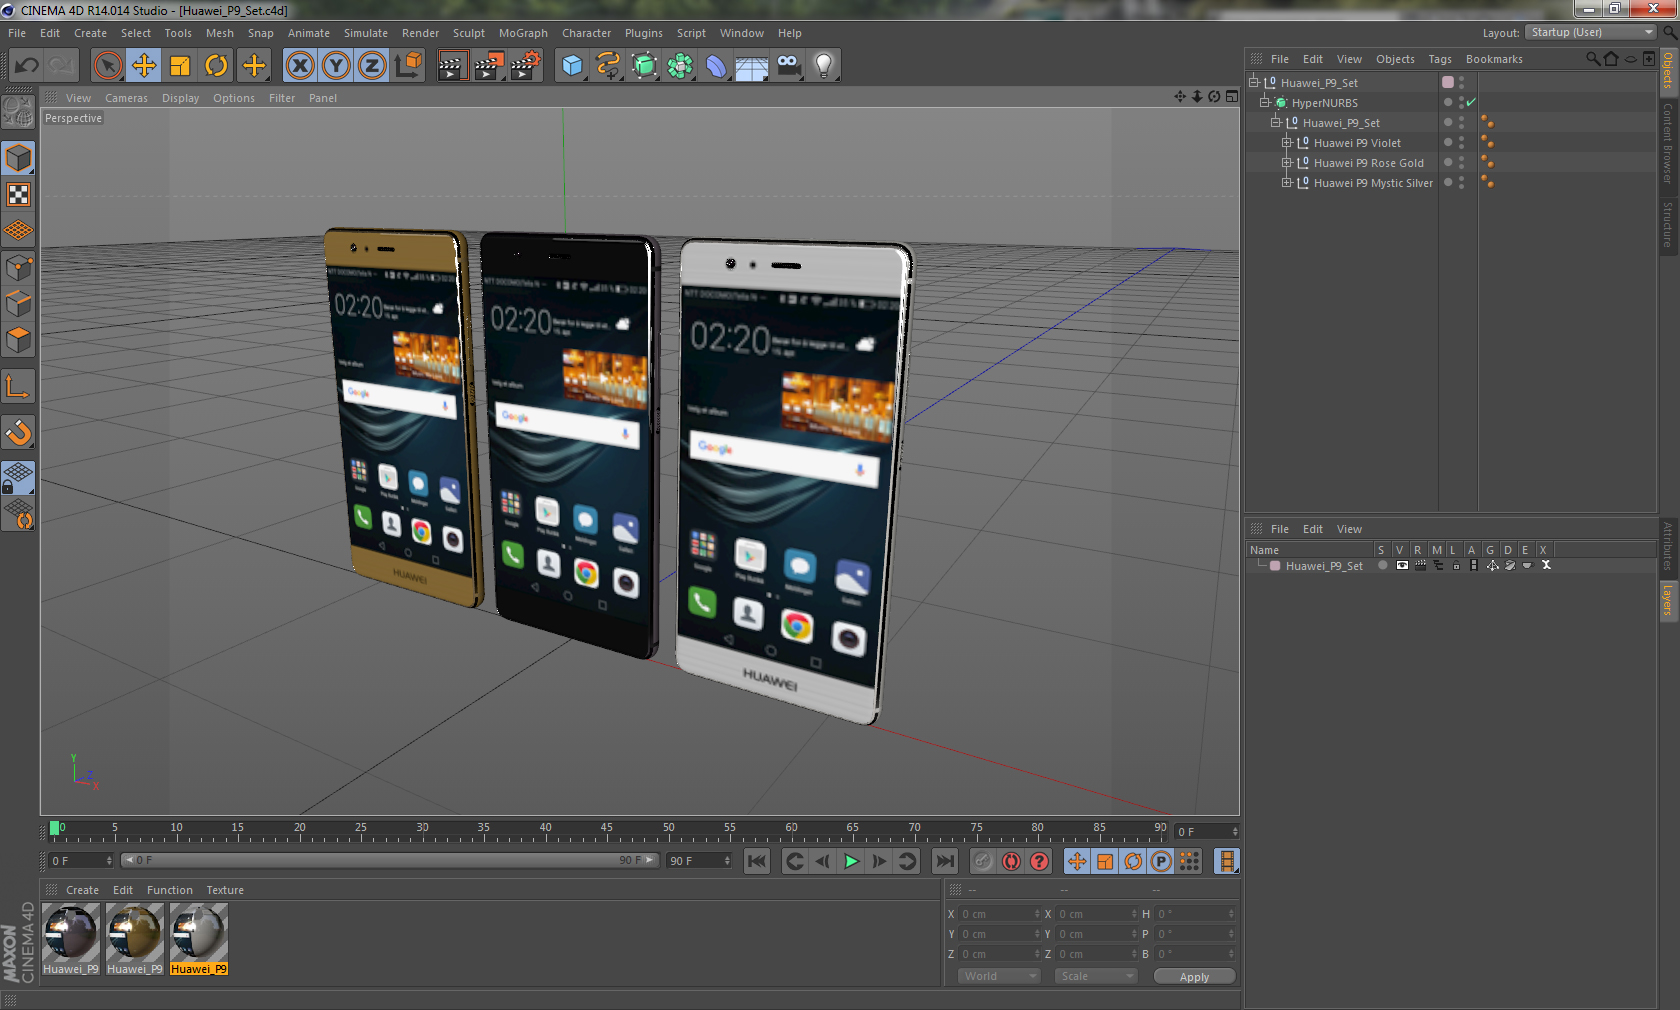Add a Cube primitive object
Viewport: 1680px width, 1010px height.
572,66
